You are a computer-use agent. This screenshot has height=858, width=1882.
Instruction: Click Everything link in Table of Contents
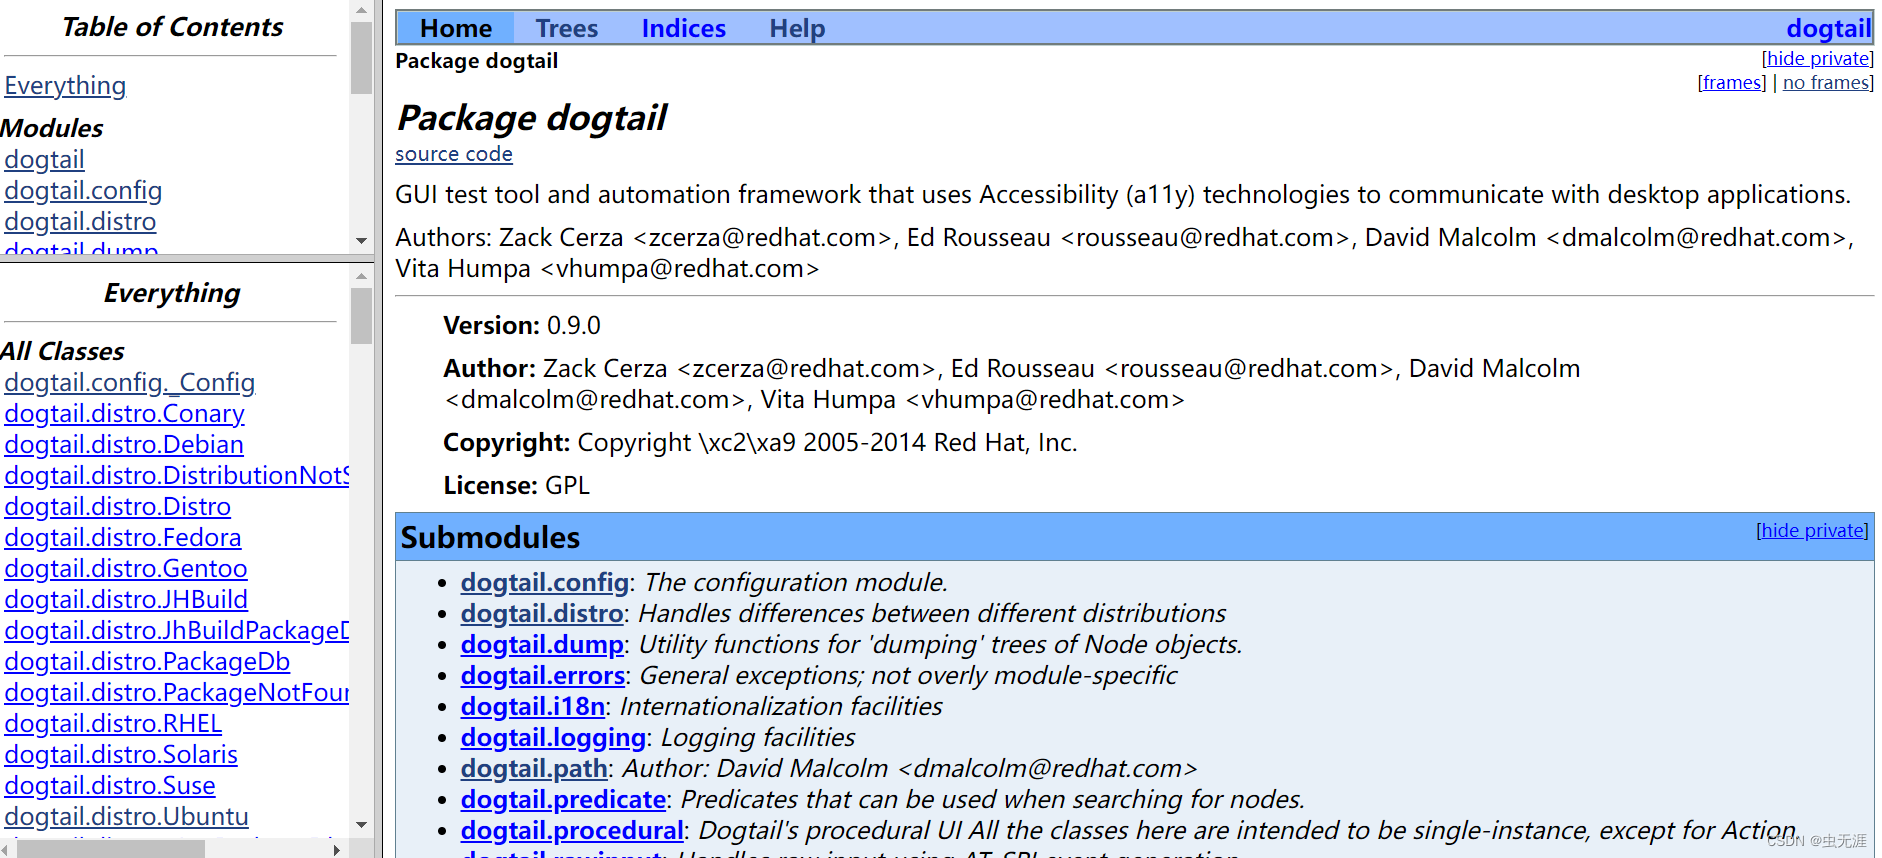65,86
